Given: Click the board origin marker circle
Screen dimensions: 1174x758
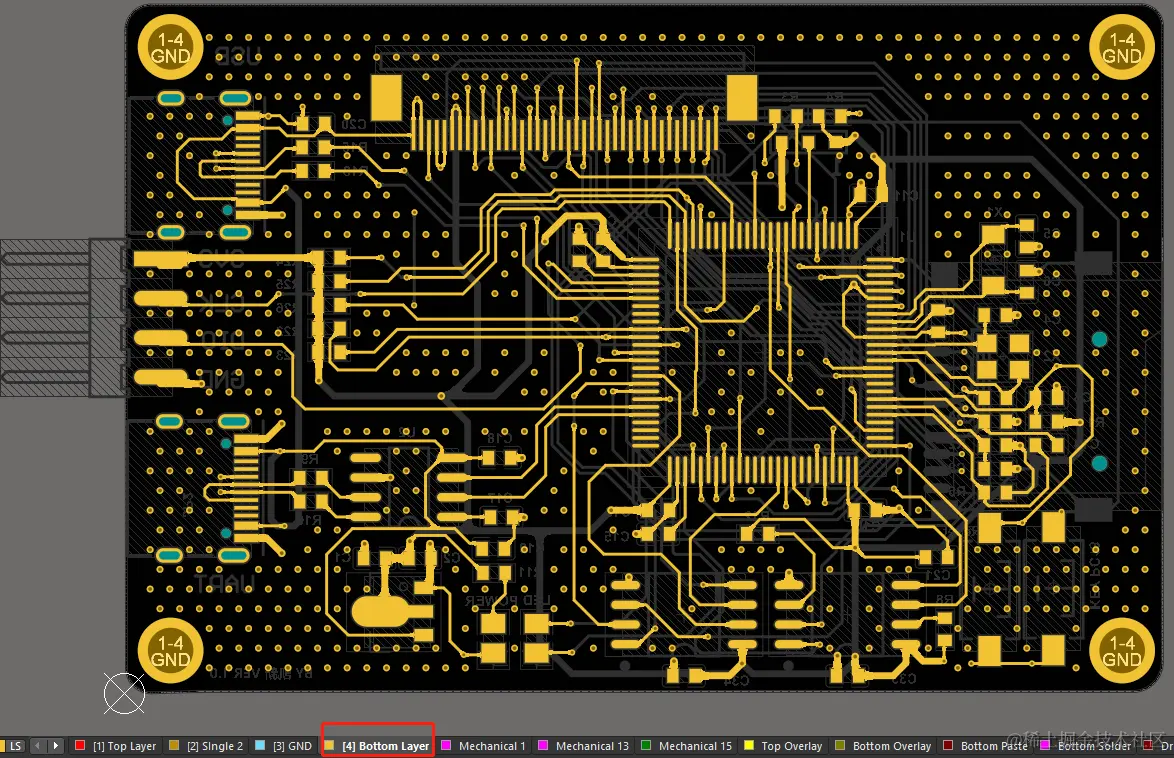Looking at the screenshot, I should point(124,694).
